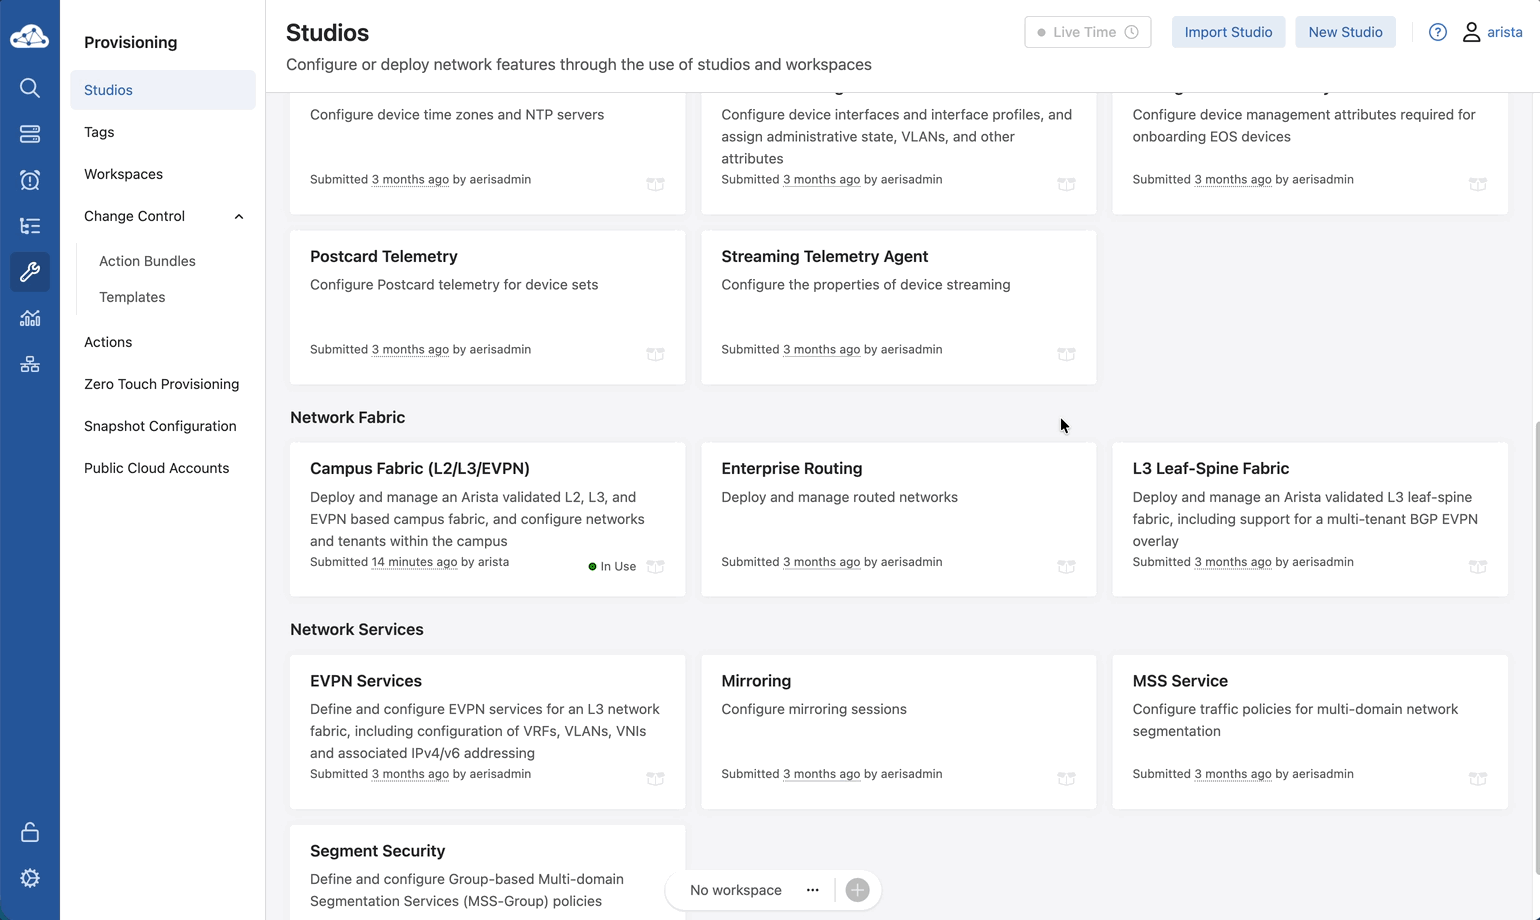The image size is (1540, 920).
Task: Open the L3 Leaf-Spine Fabric studio
Action: (x=1310, y=519)
